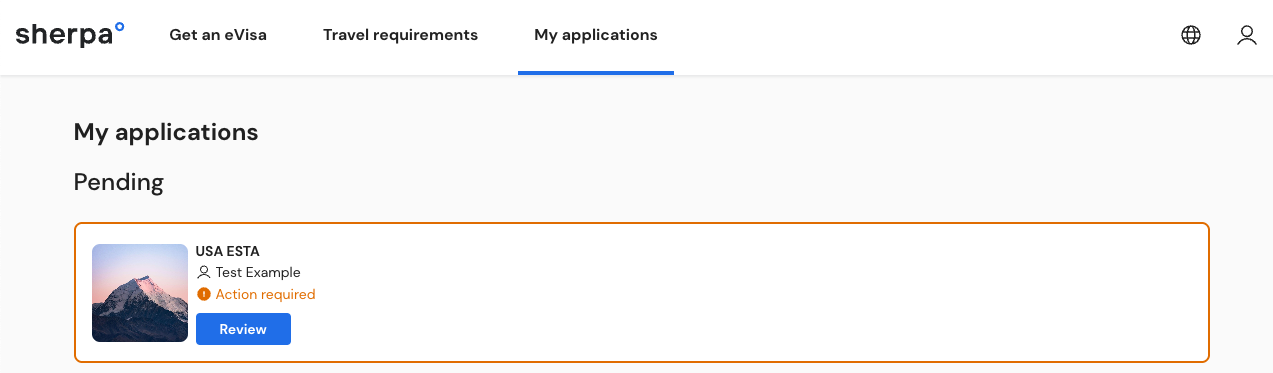Click blue underline under My applications tab
The image size is (1273, 373).
click(x=596, y=72)
